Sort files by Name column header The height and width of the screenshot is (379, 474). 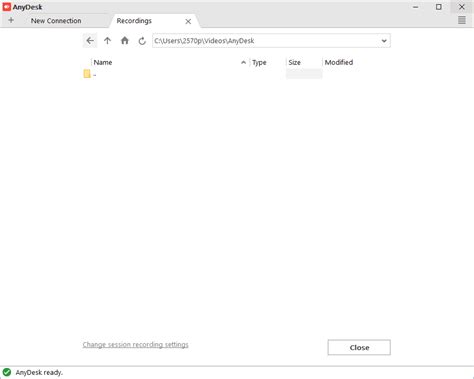pyautogui.click(x=103, y=62)
